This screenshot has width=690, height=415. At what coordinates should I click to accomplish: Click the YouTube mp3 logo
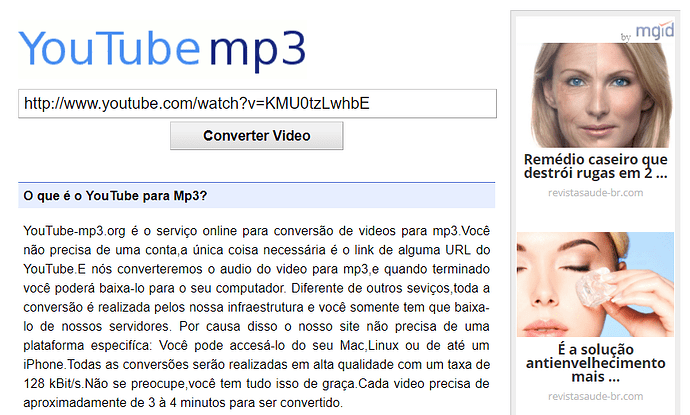162,48
